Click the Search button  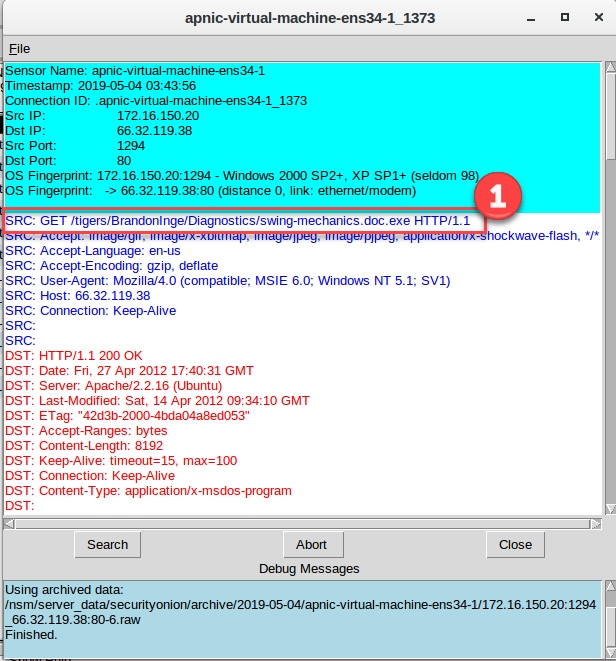pyautogui.click(x=108, y=545)
